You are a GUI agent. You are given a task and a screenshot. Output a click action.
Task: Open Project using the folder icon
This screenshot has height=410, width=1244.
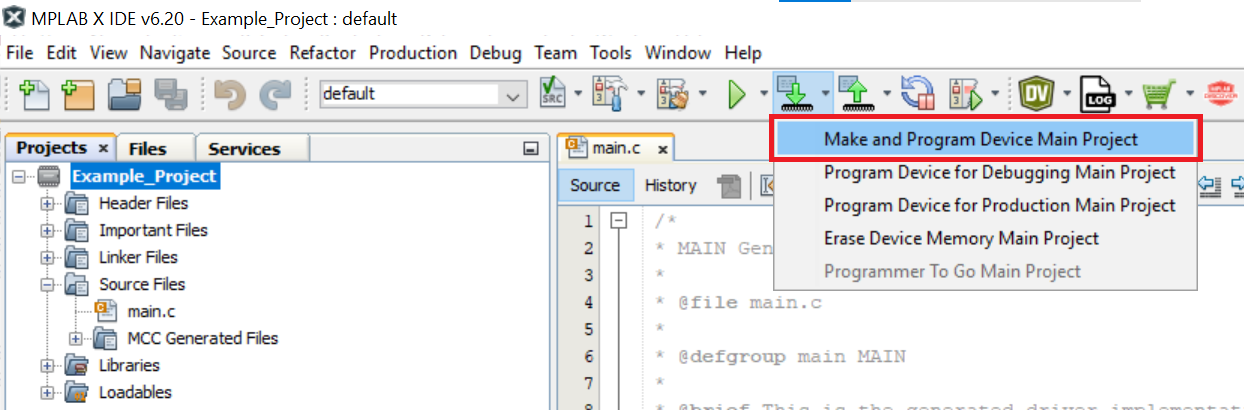coord(126,94)
